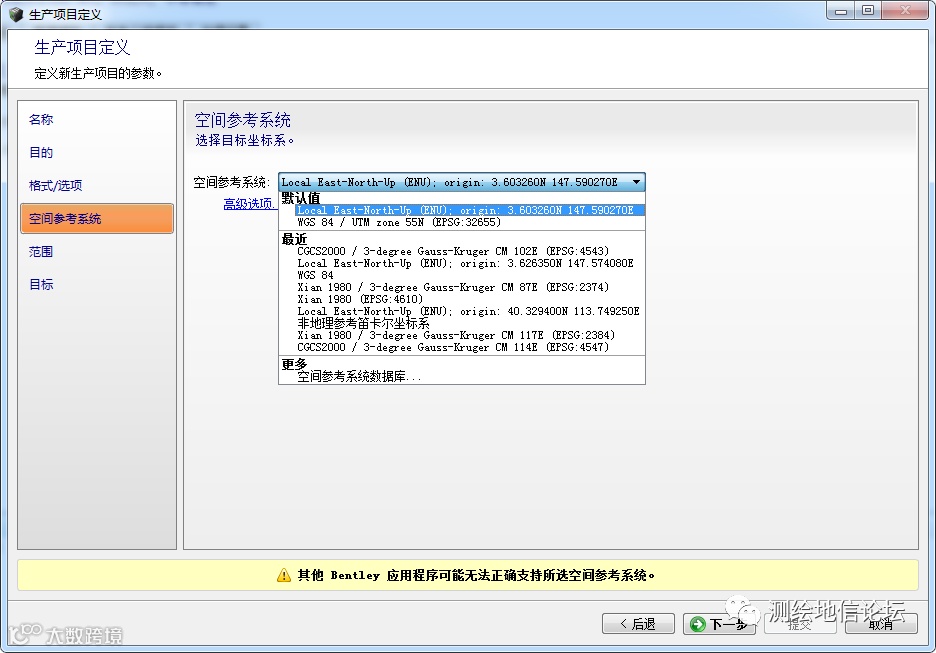This screenshot has width=936, height=653.
Task: Select CGCS2000 Gauss-Kruger CM 114E (EPSG:4547)
Action: [453, 347]
